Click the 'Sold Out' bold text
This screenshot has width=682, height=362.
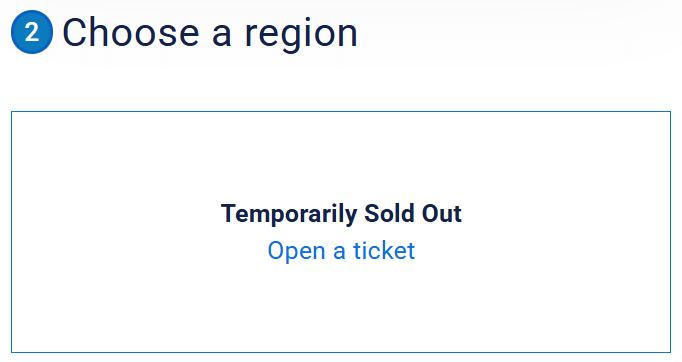click(413, 214)
